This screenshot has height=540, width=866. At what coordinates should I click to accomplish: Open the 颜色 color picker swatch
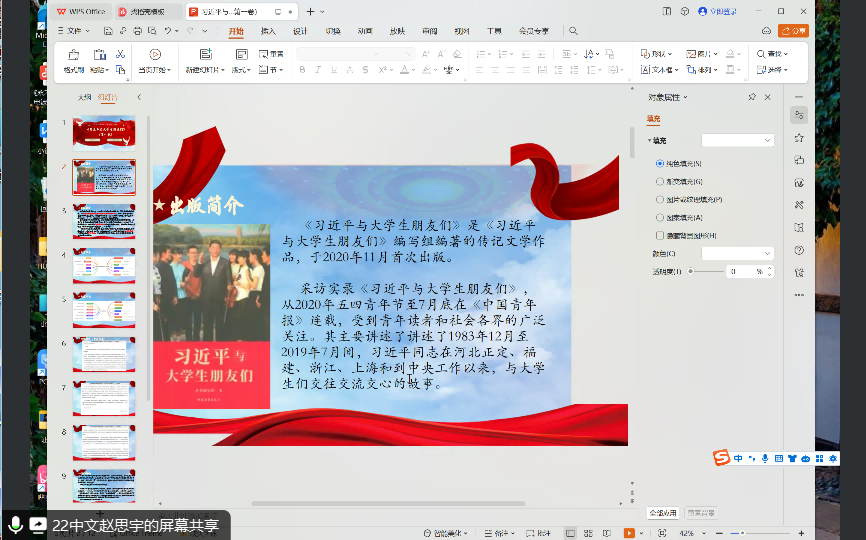(737, 254)
